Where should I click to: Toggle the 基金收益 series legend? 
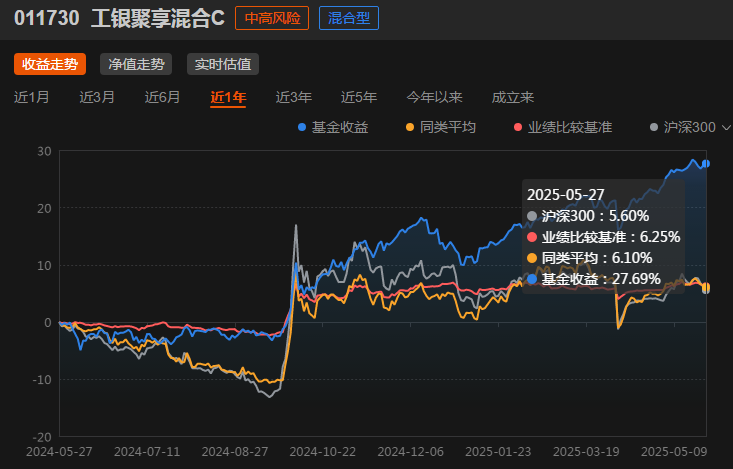(x=333, y=127)
